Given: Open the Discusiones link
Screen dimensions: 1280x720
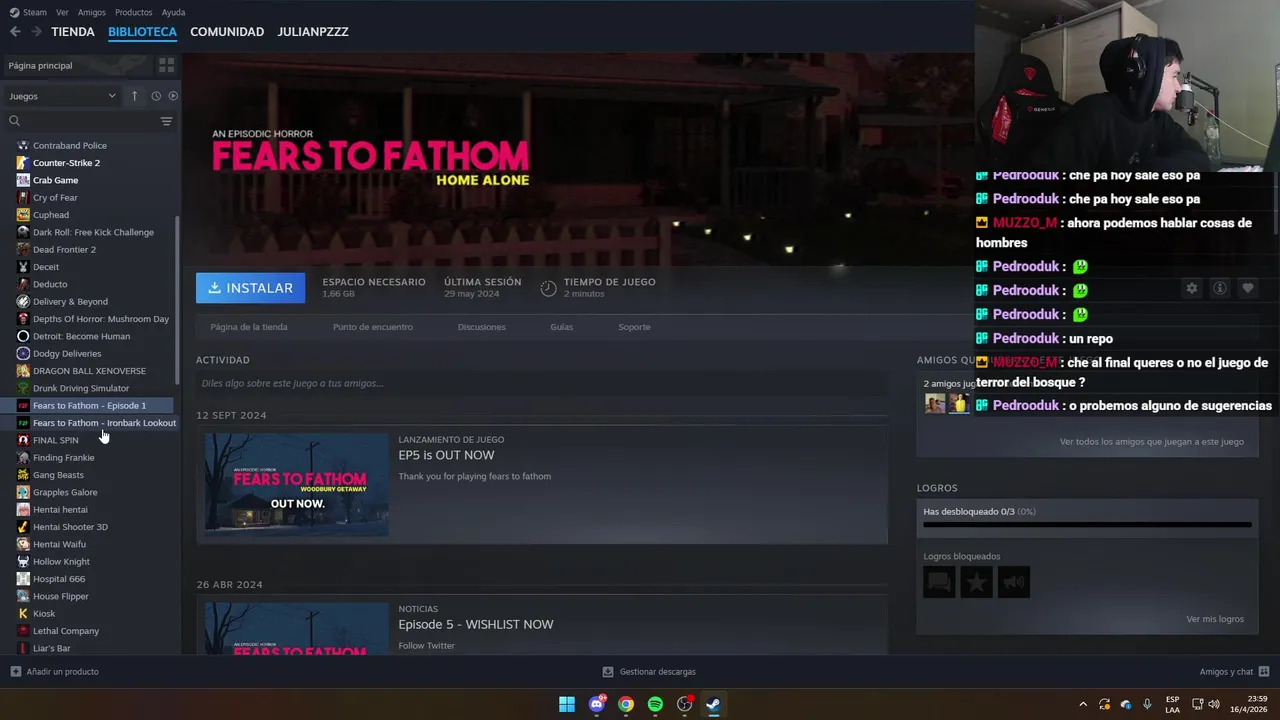Looking at the screenshot, I should [x=481, y=327].
